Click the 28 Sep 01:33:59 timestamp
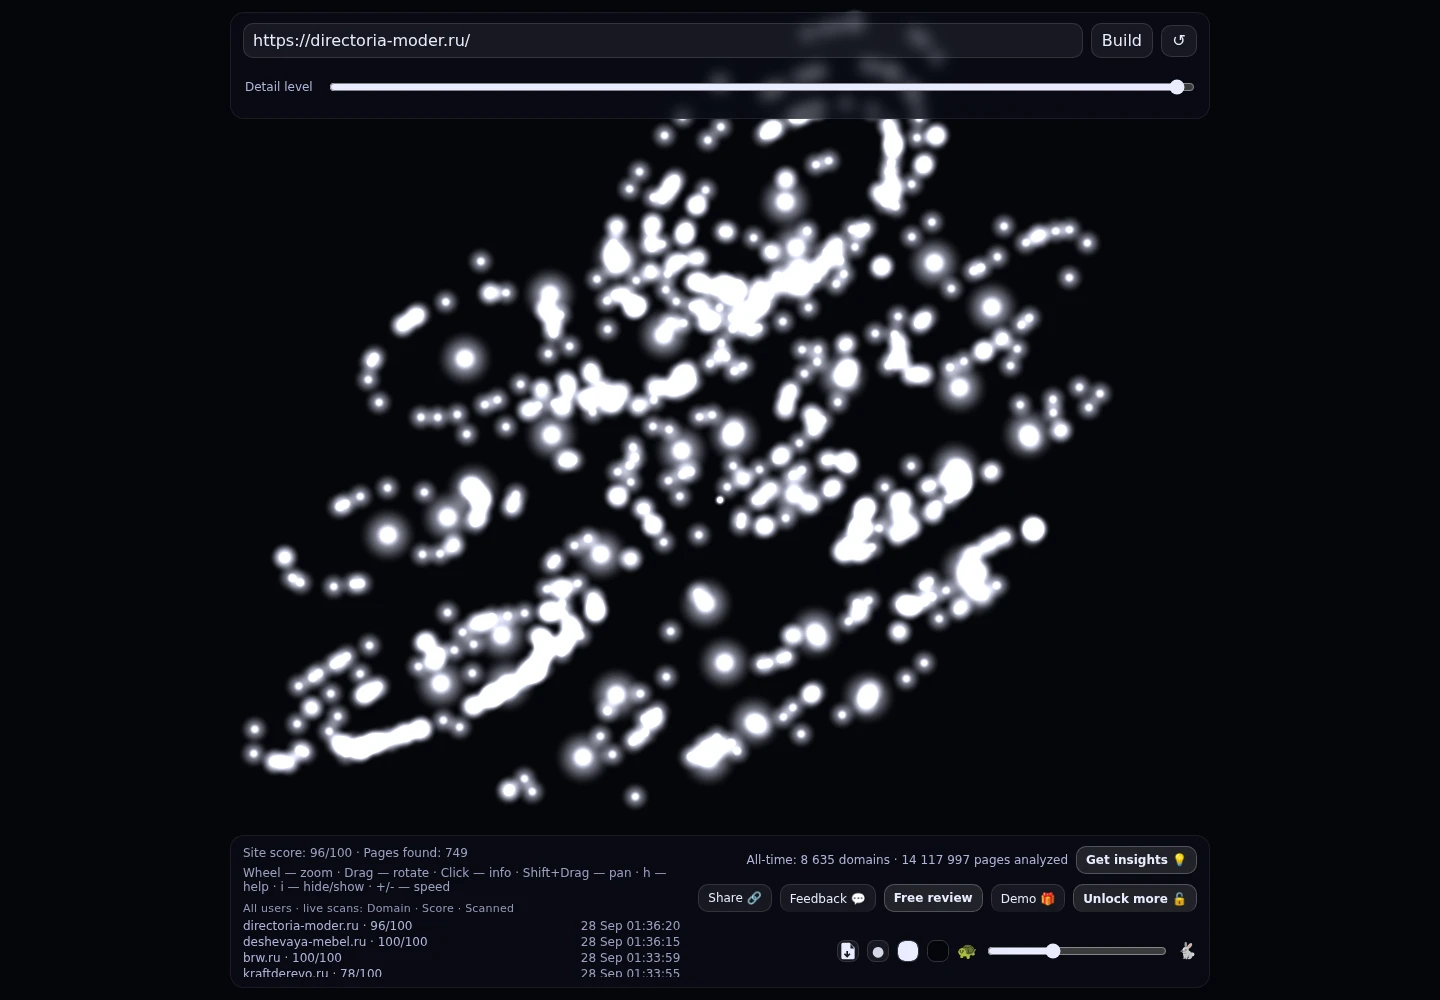The image size is (1440, 1000). tap(630, 958)
